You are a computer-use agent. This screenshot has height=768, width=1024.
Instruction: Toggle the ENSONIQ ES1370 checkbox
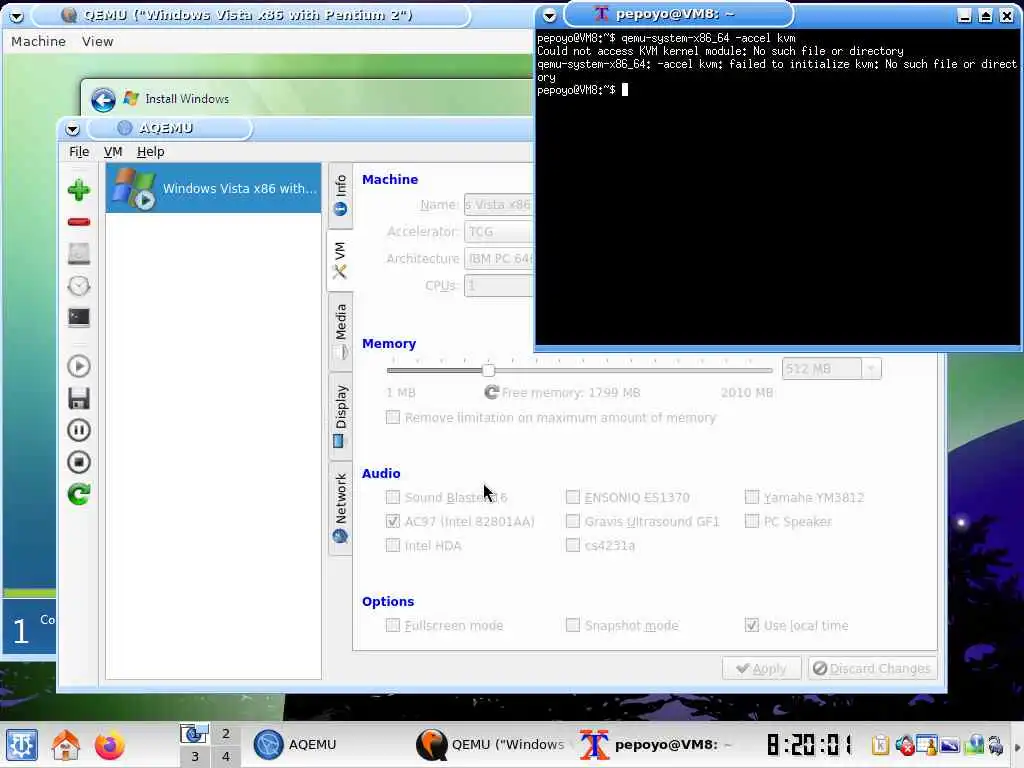point(573,497)
